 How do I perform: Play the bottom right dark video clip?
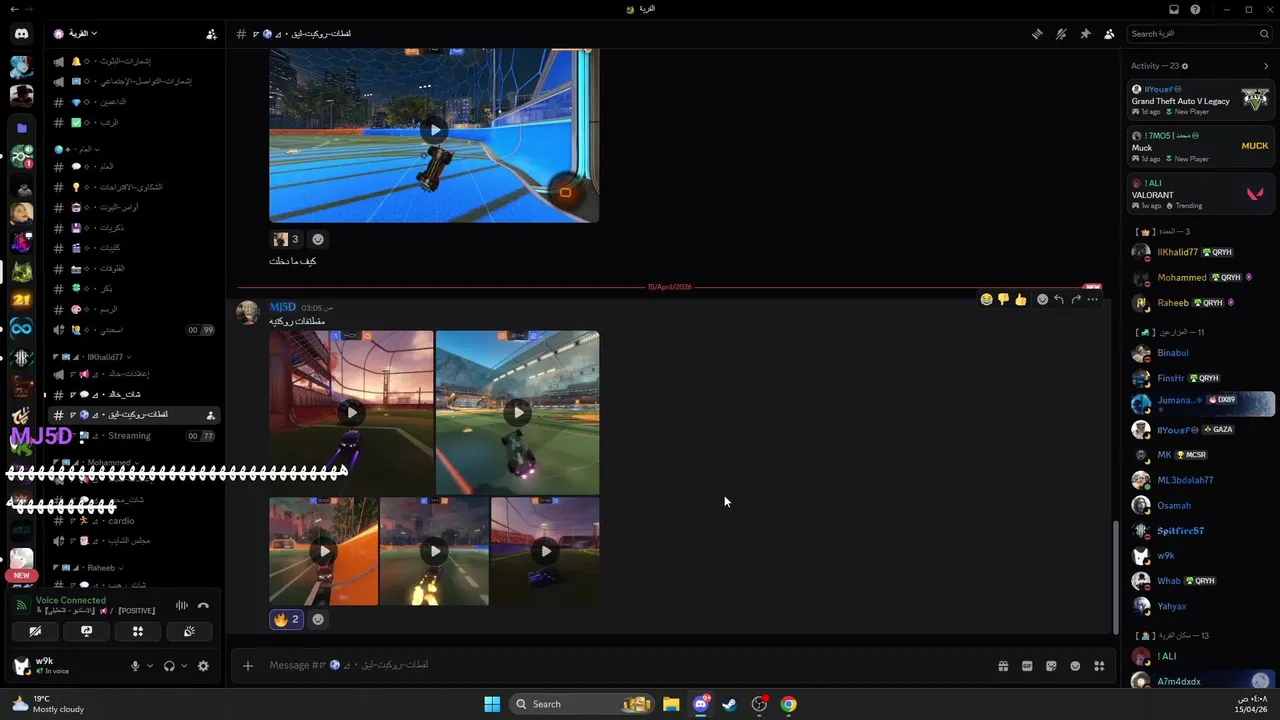click(x=545, y=551)
